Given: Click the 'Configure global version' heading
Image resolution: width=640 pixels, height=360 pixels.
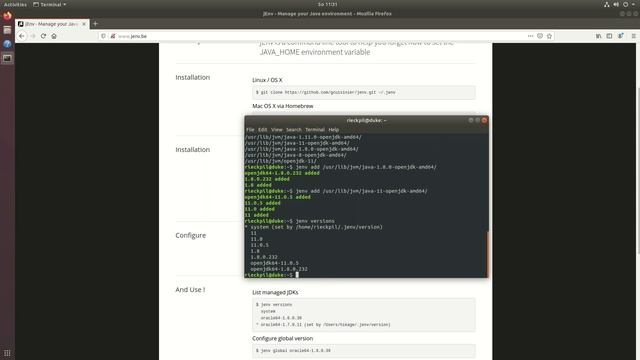Looking at the screenshot, I should 282,338.
